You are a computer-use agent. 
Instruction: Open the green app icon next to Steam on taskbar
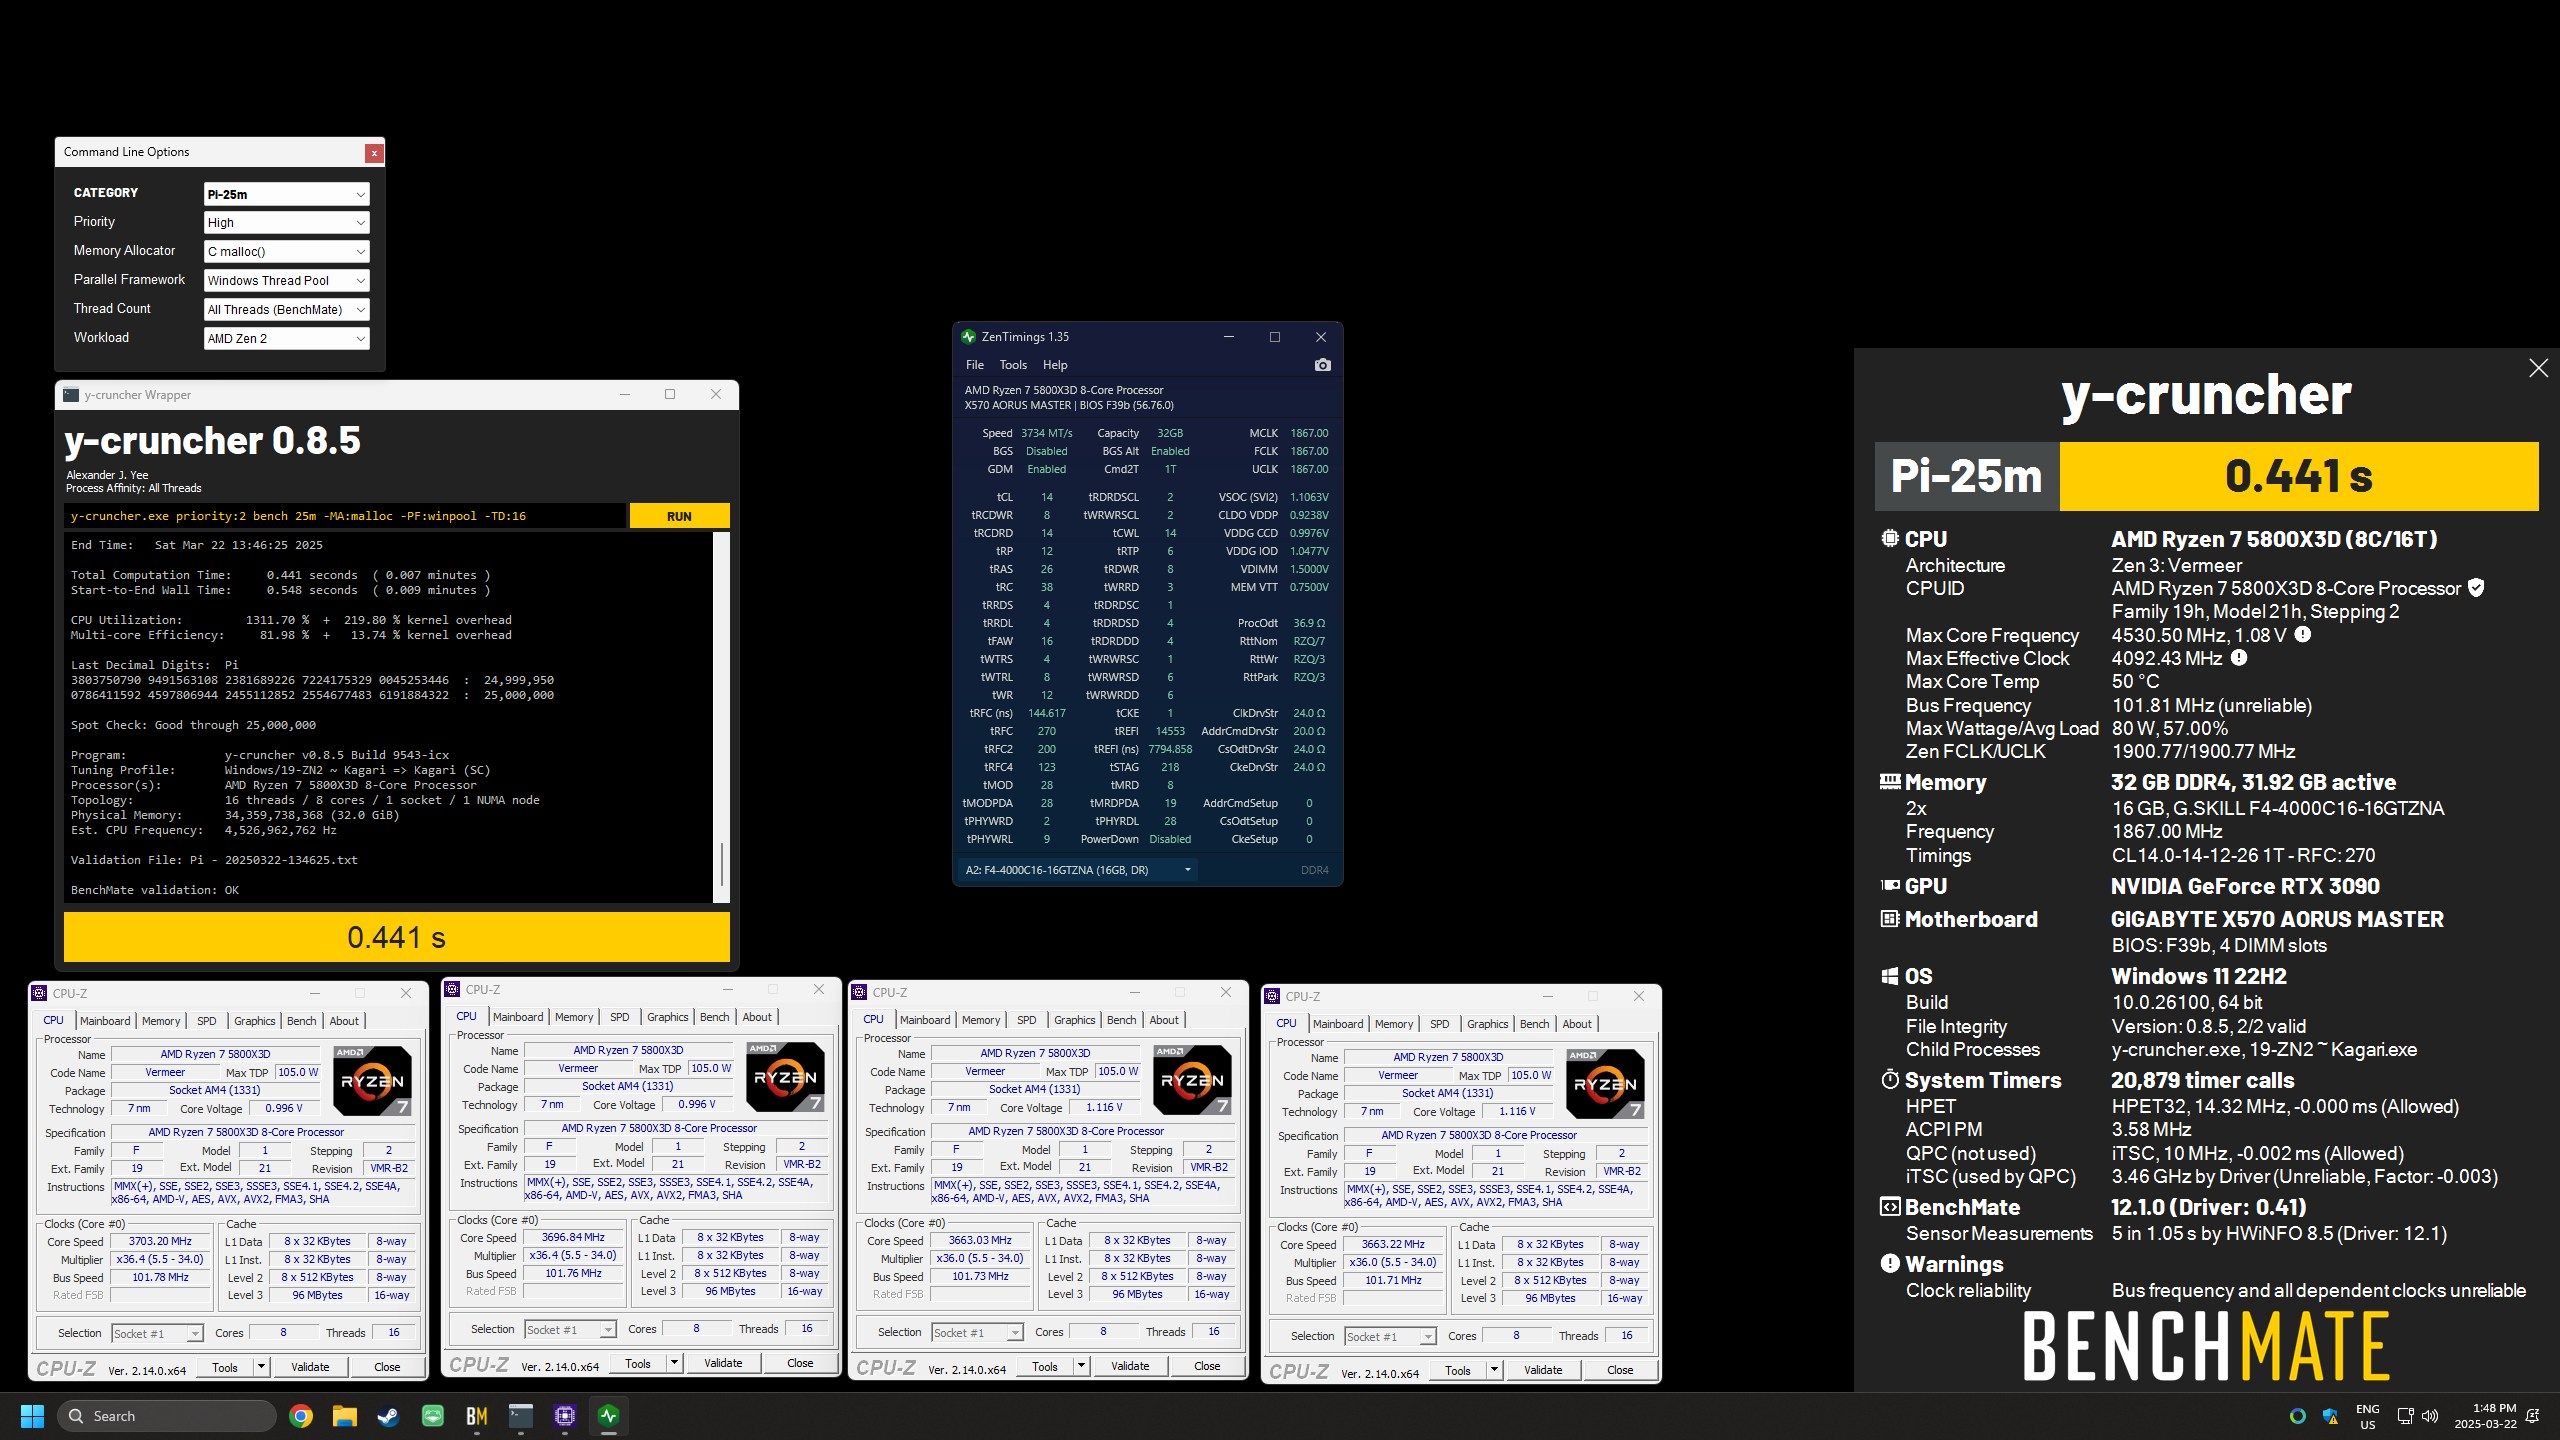(433, 1416)
